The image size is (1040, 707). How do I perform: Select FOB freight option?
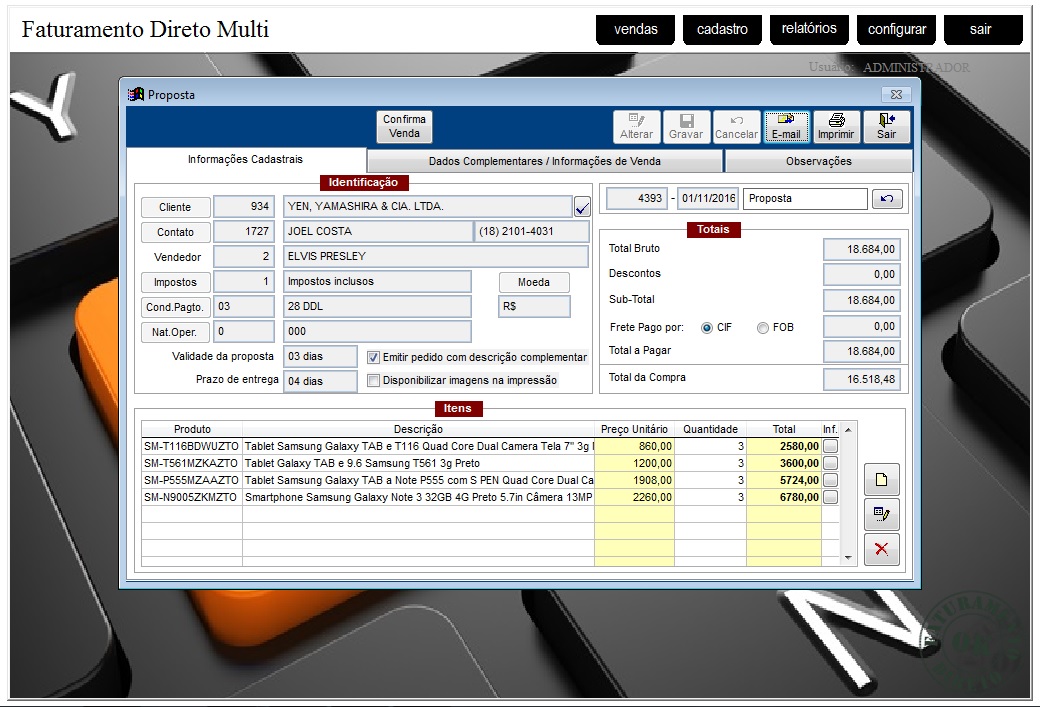pyautogui.click(x=763, y=327)
